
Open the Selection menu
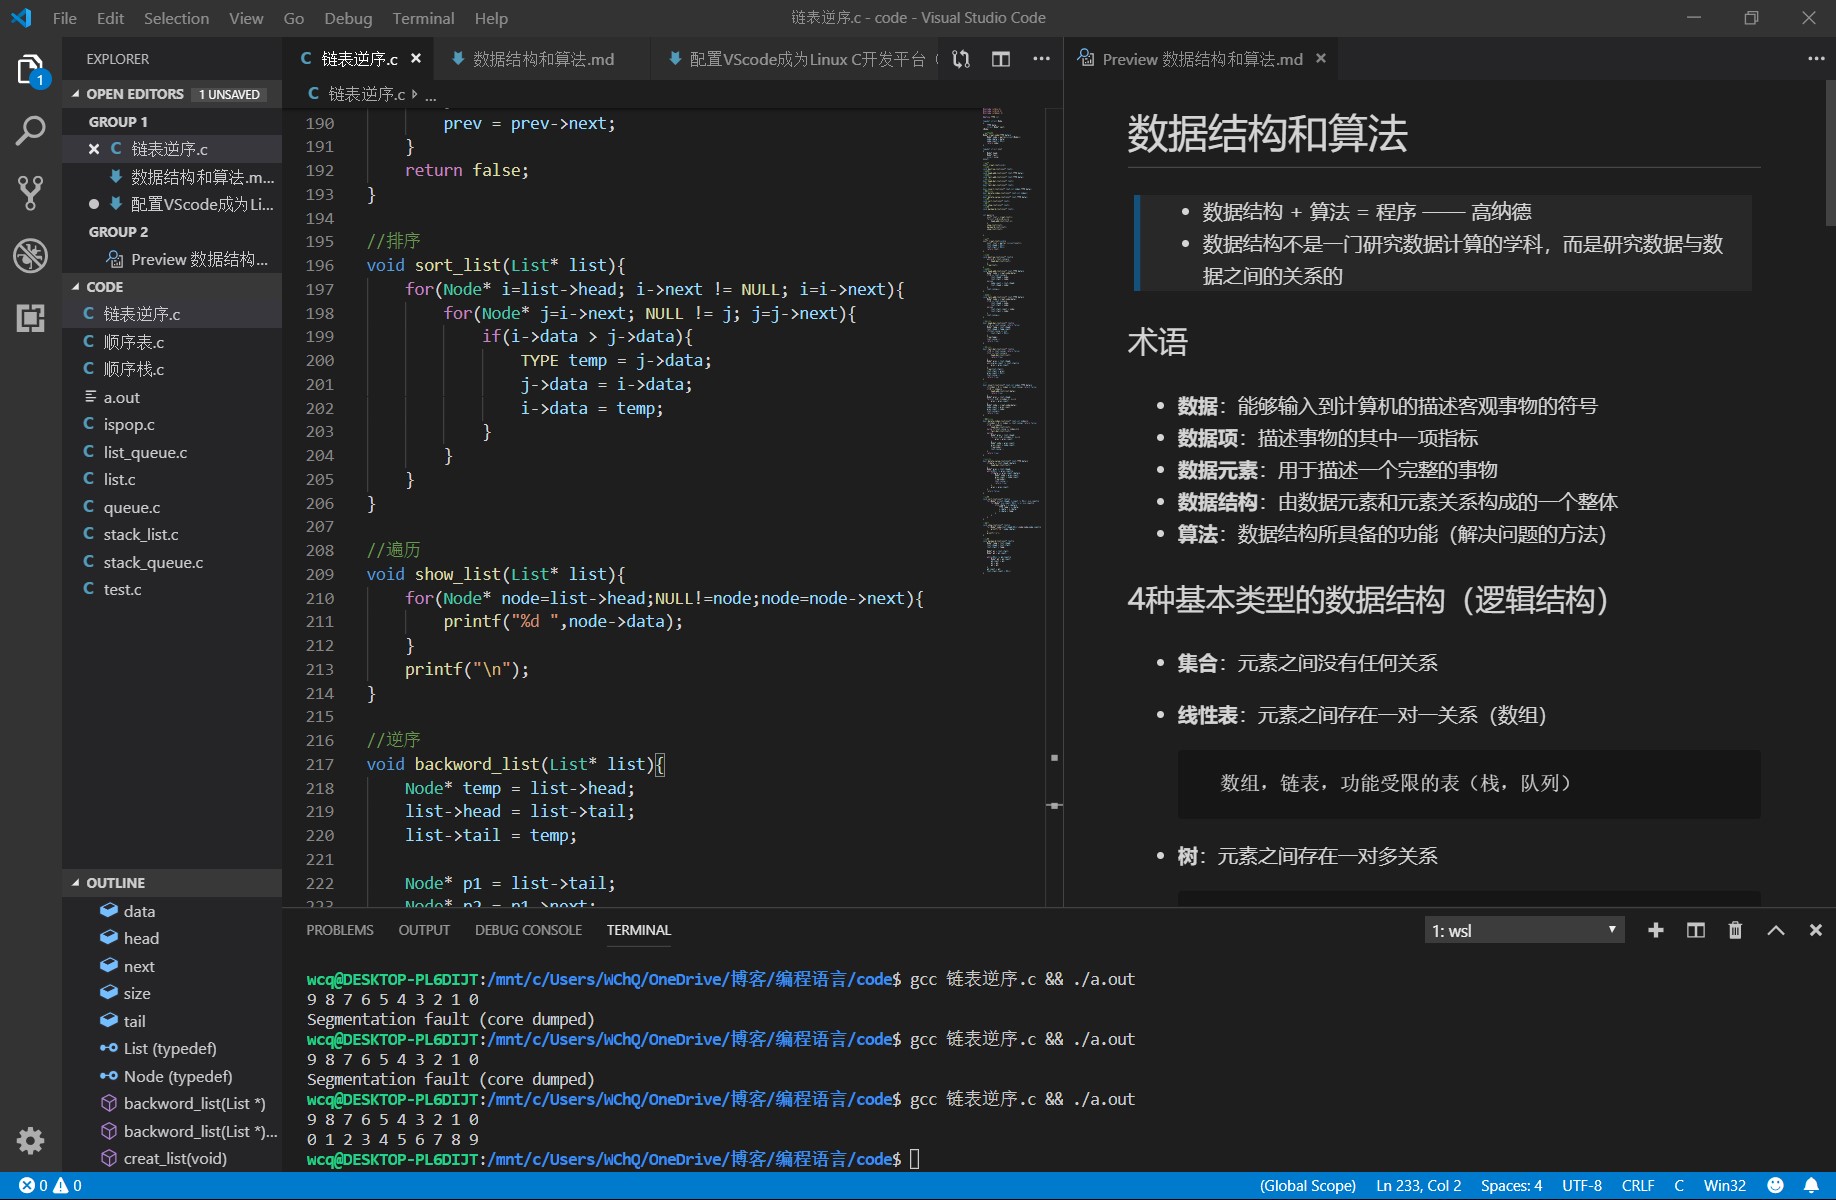176,18
